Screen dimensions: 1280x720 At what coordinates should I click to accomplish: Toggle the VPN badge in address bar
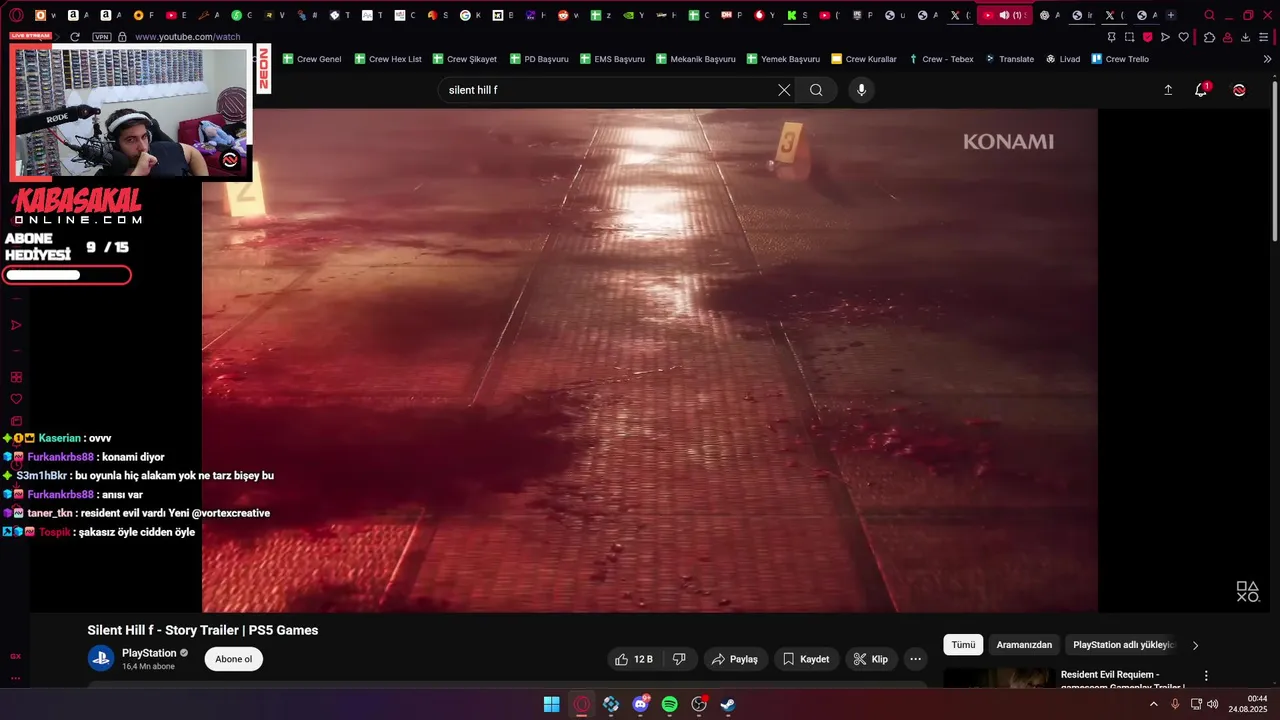(x=101, y=37)
